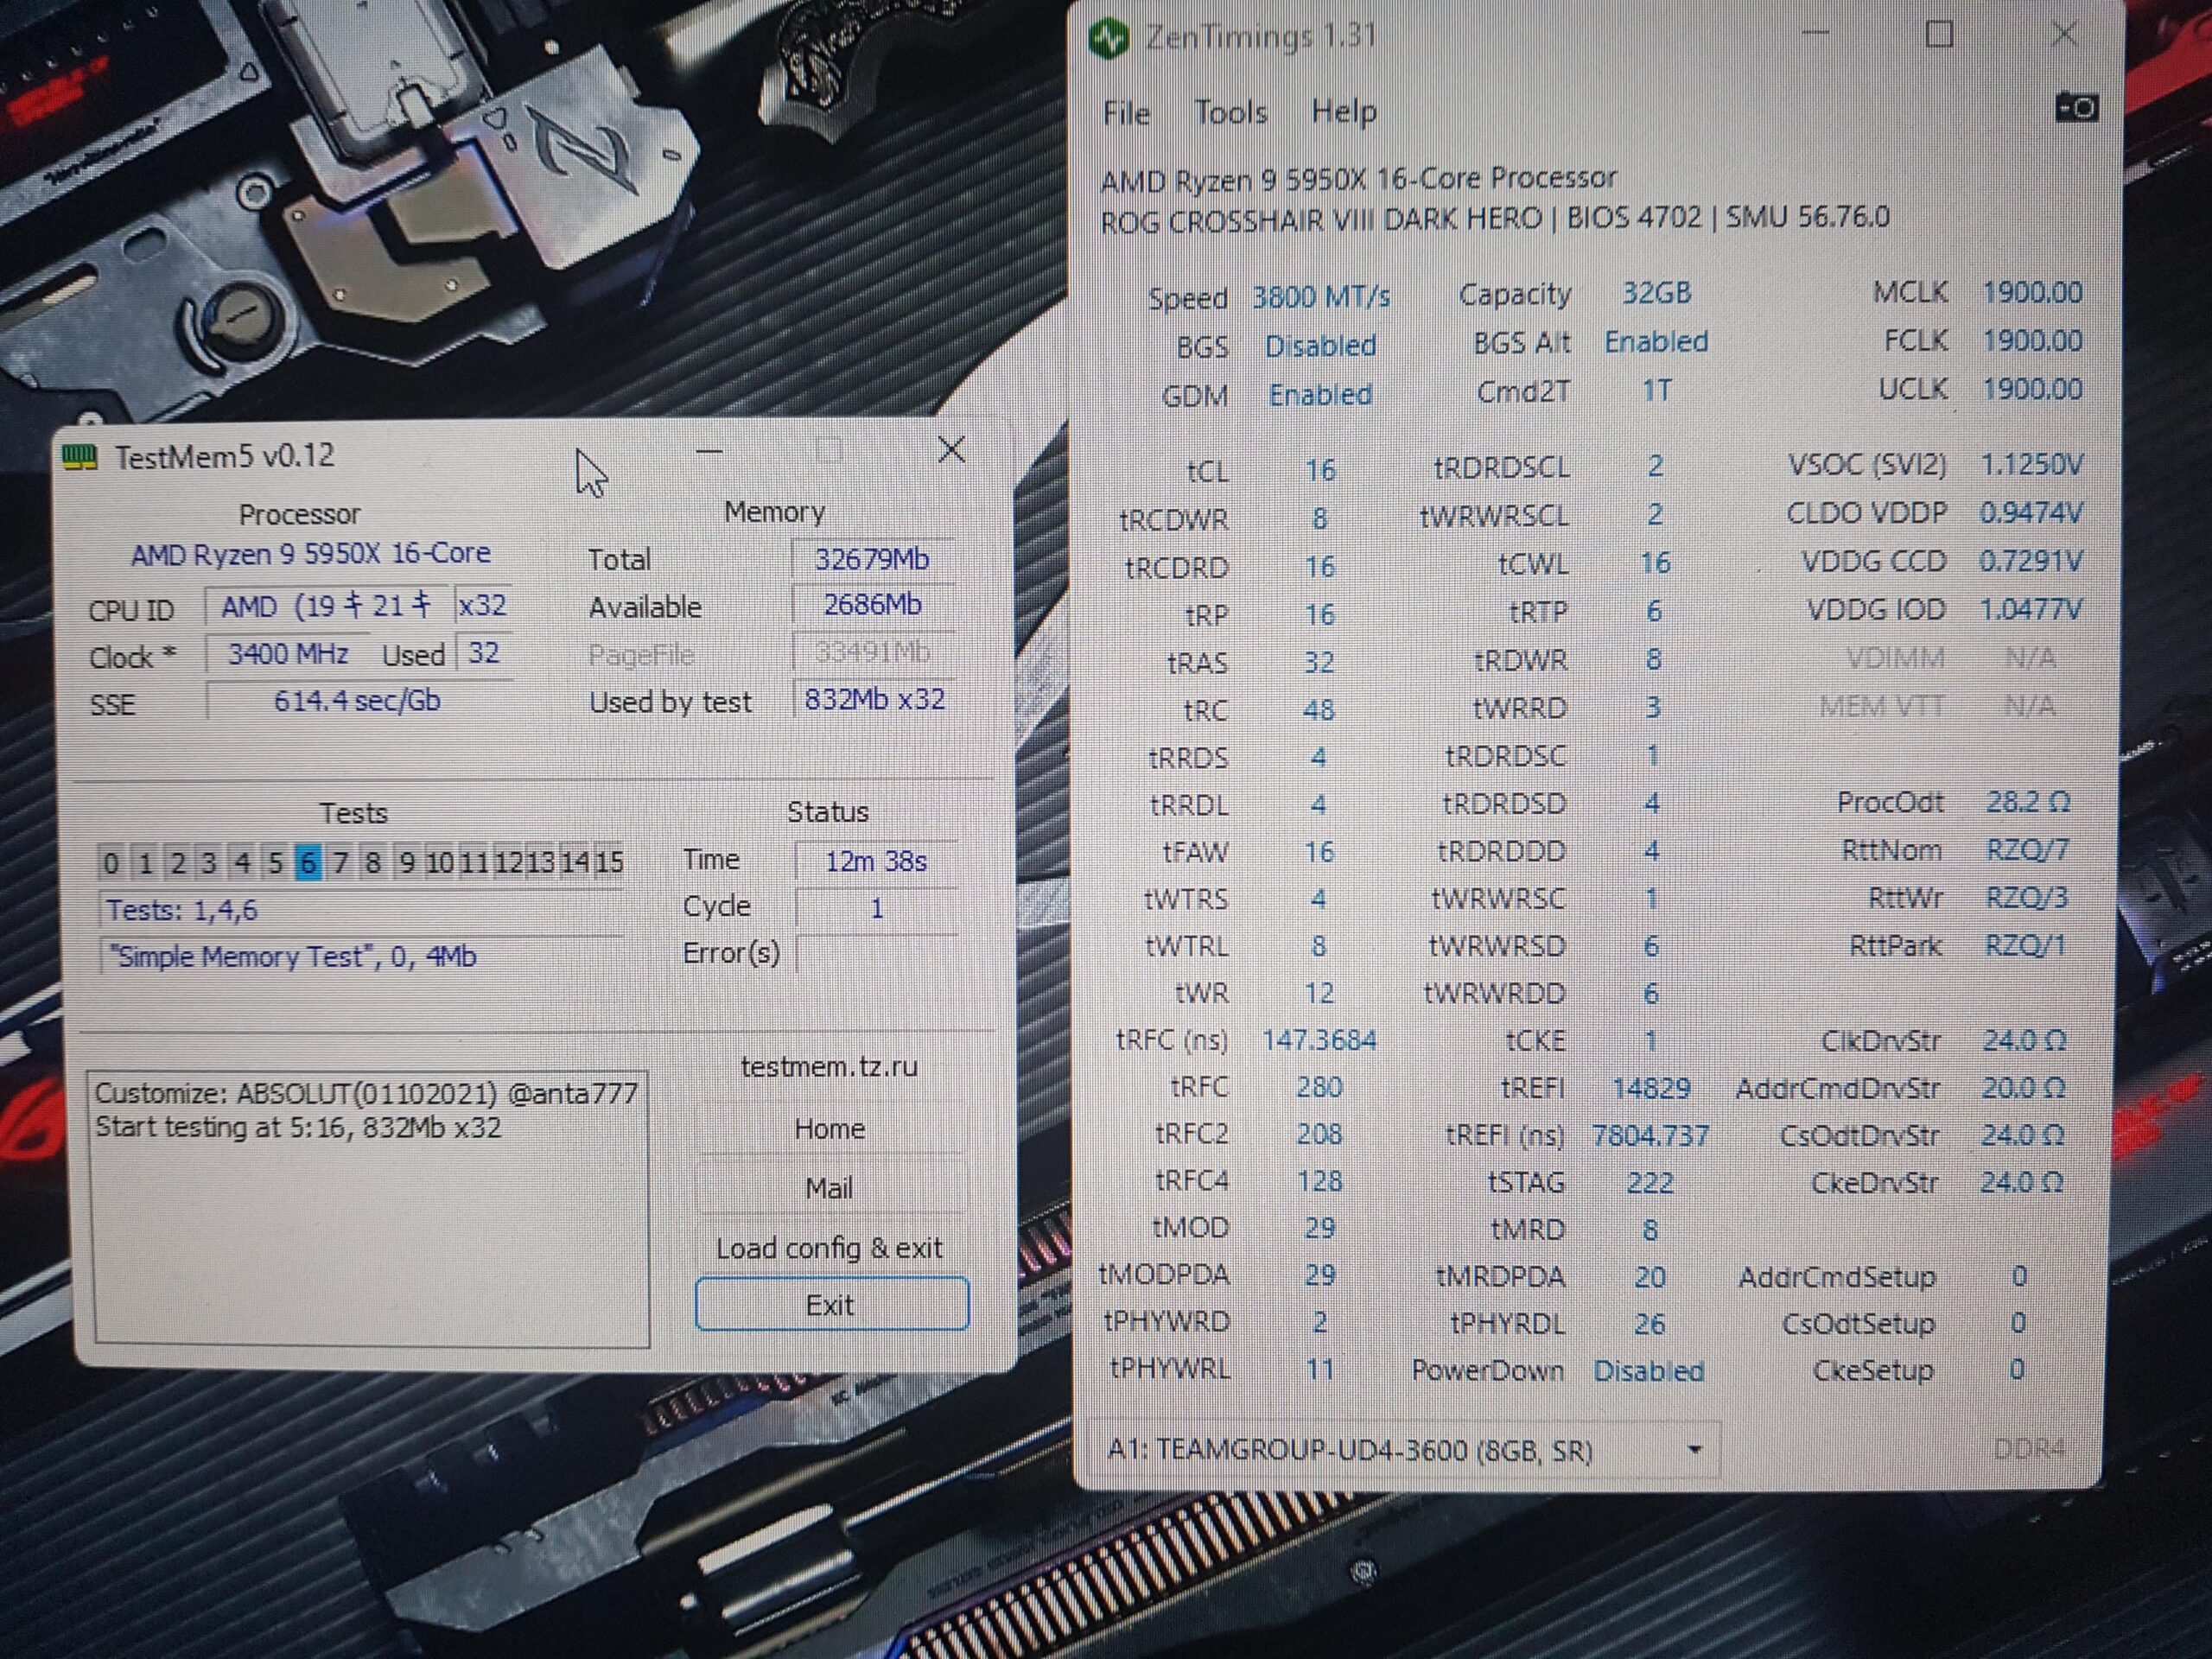Viewport: 2212px width, 1659px height.
Task: Click the ROG CROSSHAIR VIII DARK HERO motherboard line
Action: [1495, 219]
